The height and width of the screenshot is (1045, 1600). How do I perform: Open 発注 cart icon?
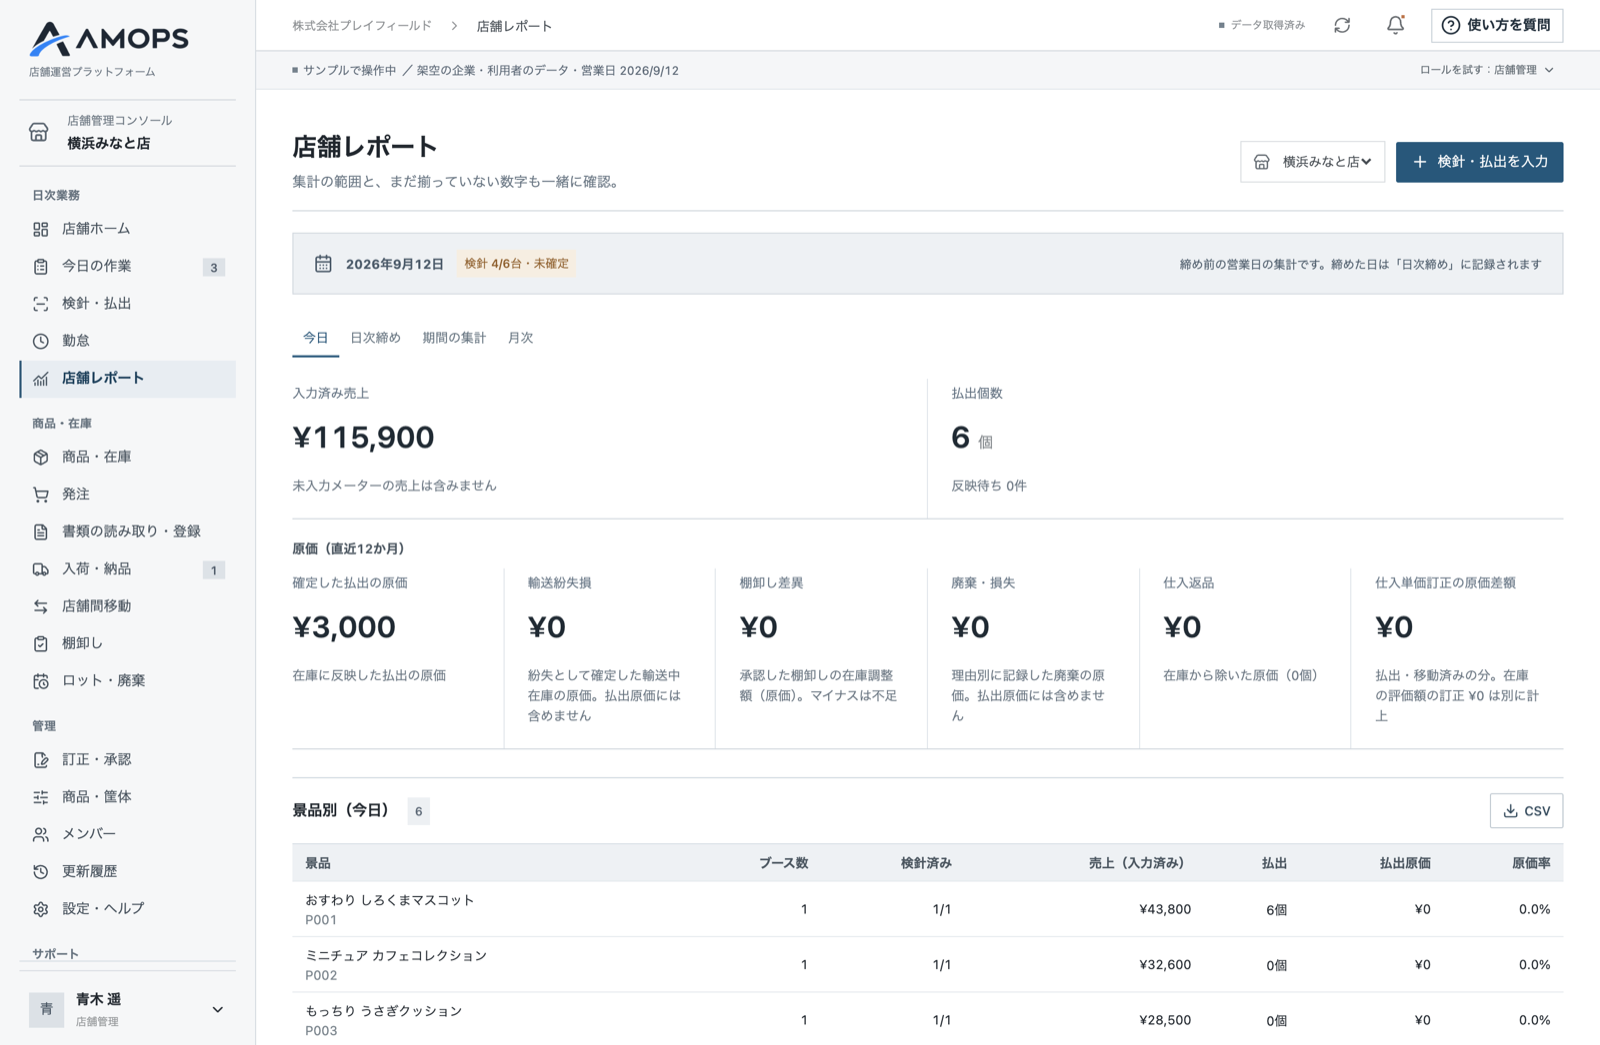click(41, 494)
